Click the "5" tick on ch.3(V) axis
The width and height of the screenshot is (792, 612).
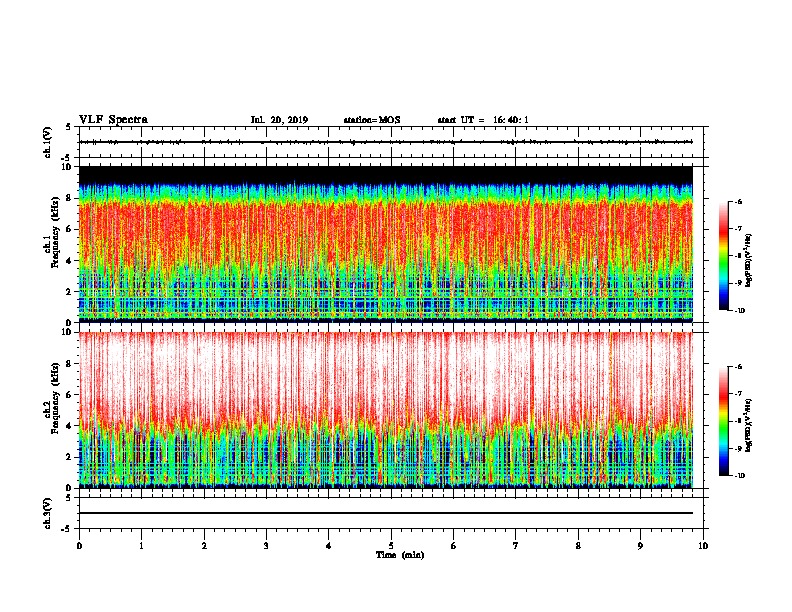click(x=69, y=498)
